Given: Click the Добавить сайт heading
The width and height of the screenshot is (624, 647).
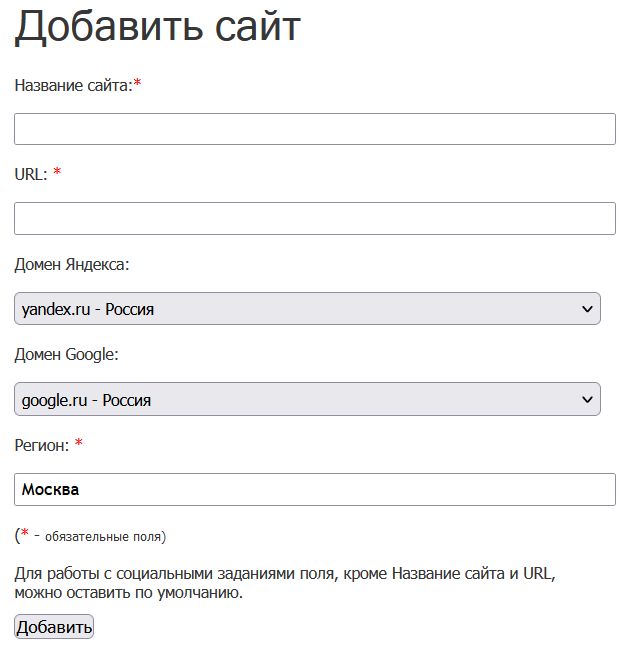Looking at the screenshot, I should pos(157,28).
